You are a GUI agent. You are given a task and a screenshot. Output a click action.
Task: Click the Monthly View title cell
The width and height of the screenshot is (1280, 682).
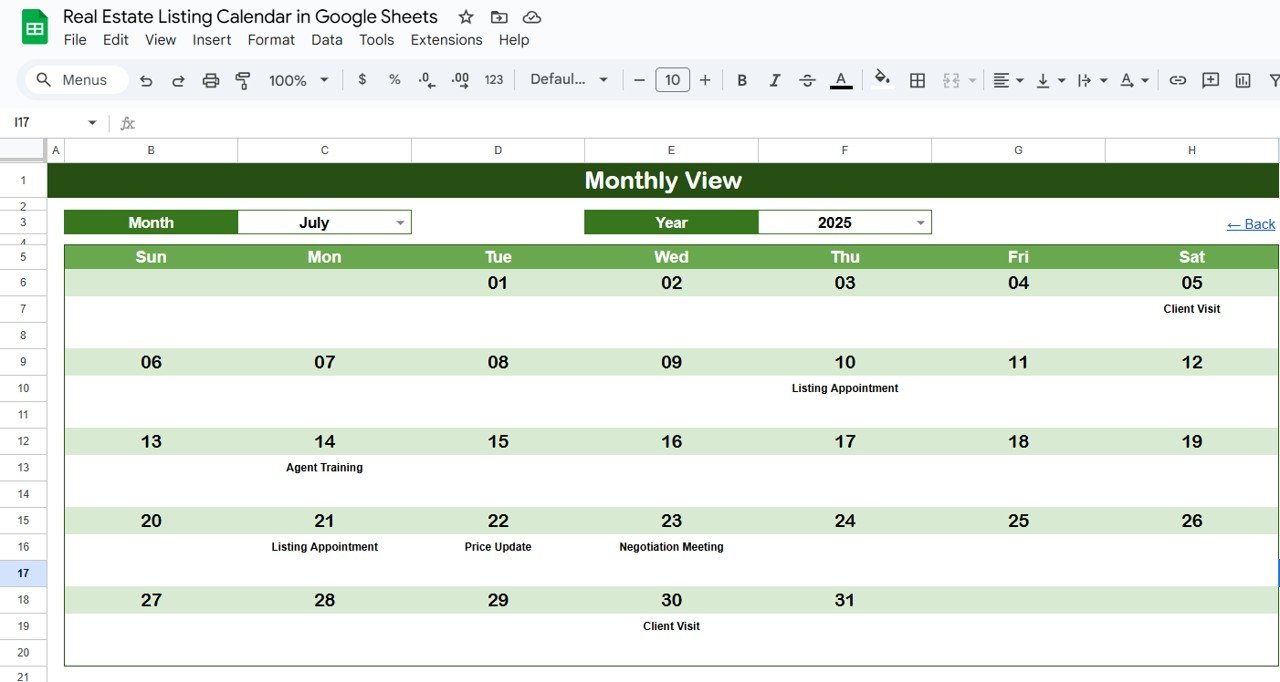[x=663, y=180]
